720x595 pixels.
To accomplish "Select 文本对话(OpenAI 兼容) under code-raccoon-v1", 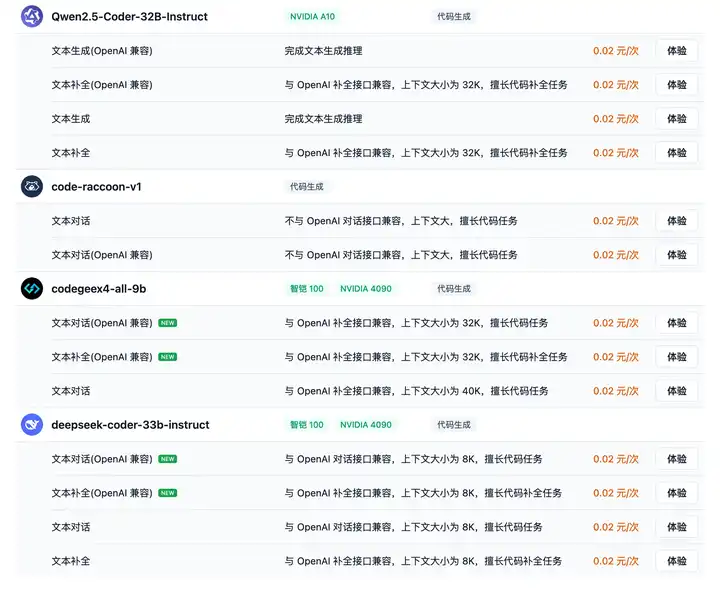I will 102,255.
